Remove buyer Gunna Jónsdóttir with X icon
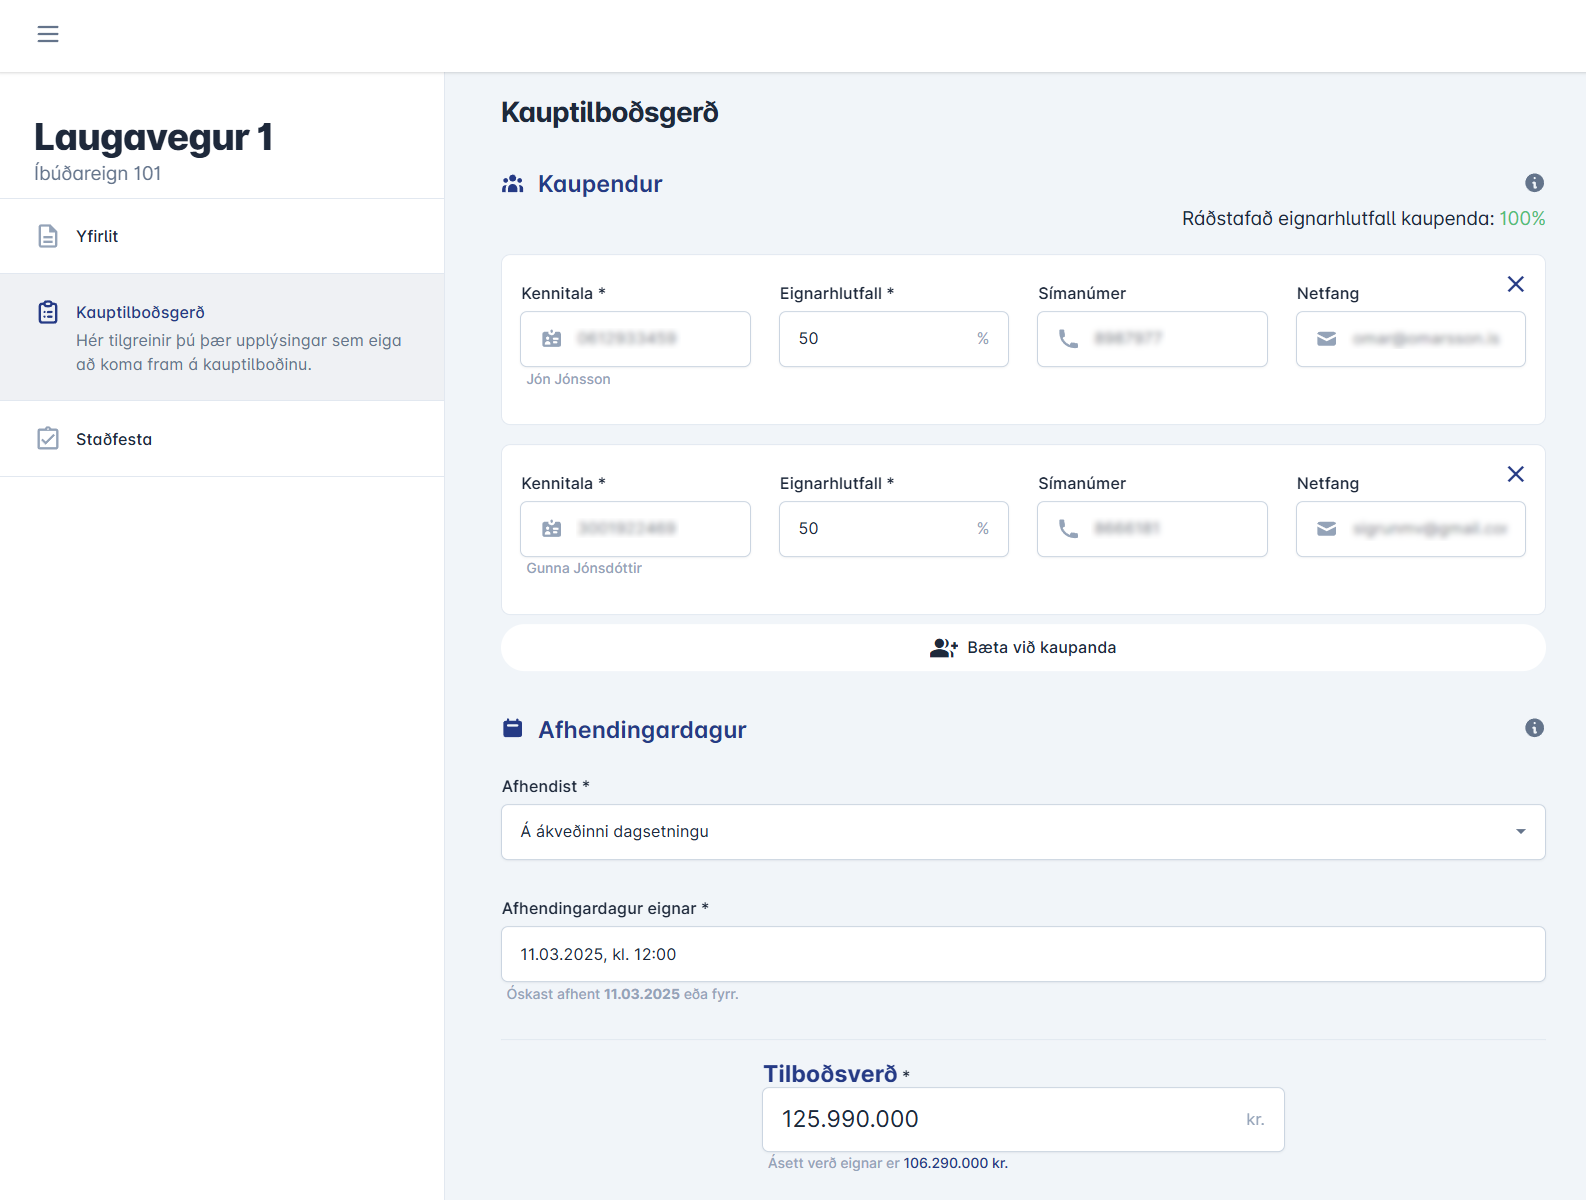 tap(1515, 474)
